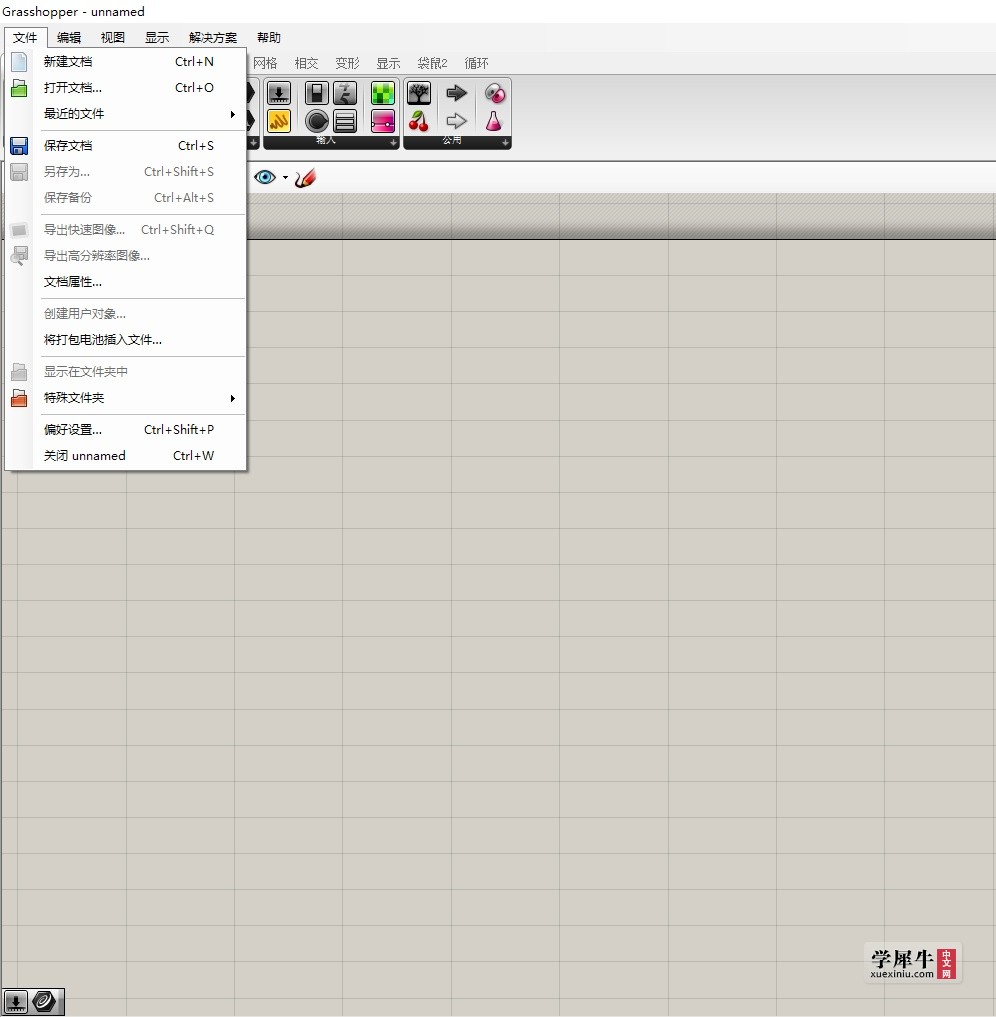Switch to the 相交 component tab

pyautogui.click(x=306, y=63)
